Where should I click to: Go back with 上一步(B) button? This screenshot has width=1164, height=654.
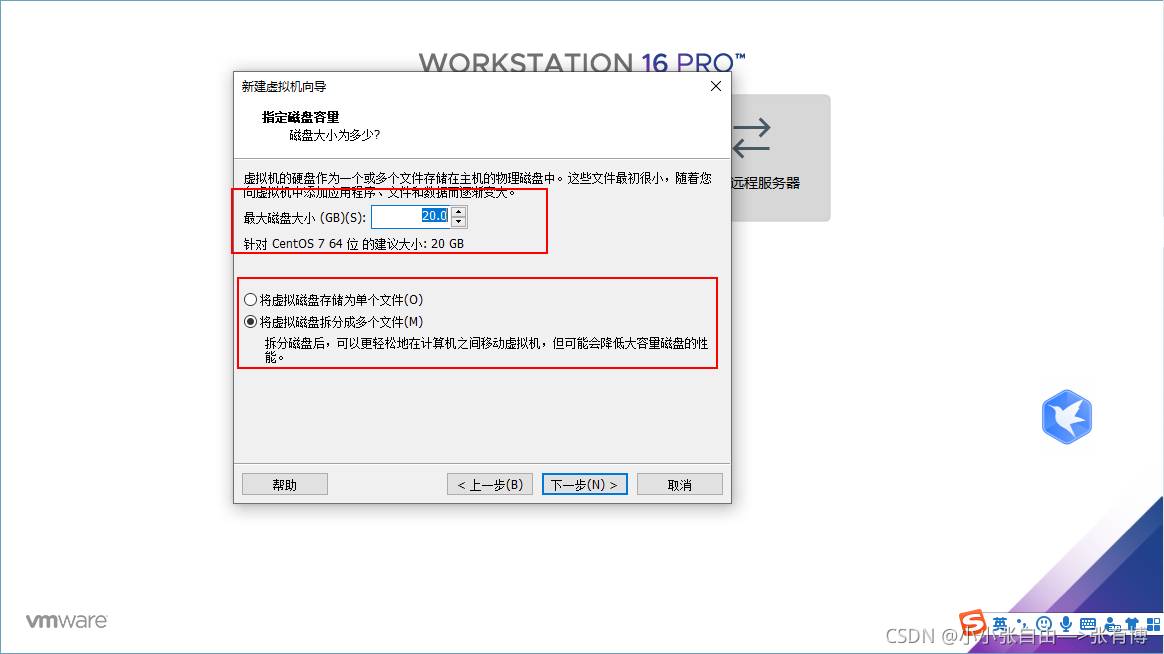pos(489,485)
